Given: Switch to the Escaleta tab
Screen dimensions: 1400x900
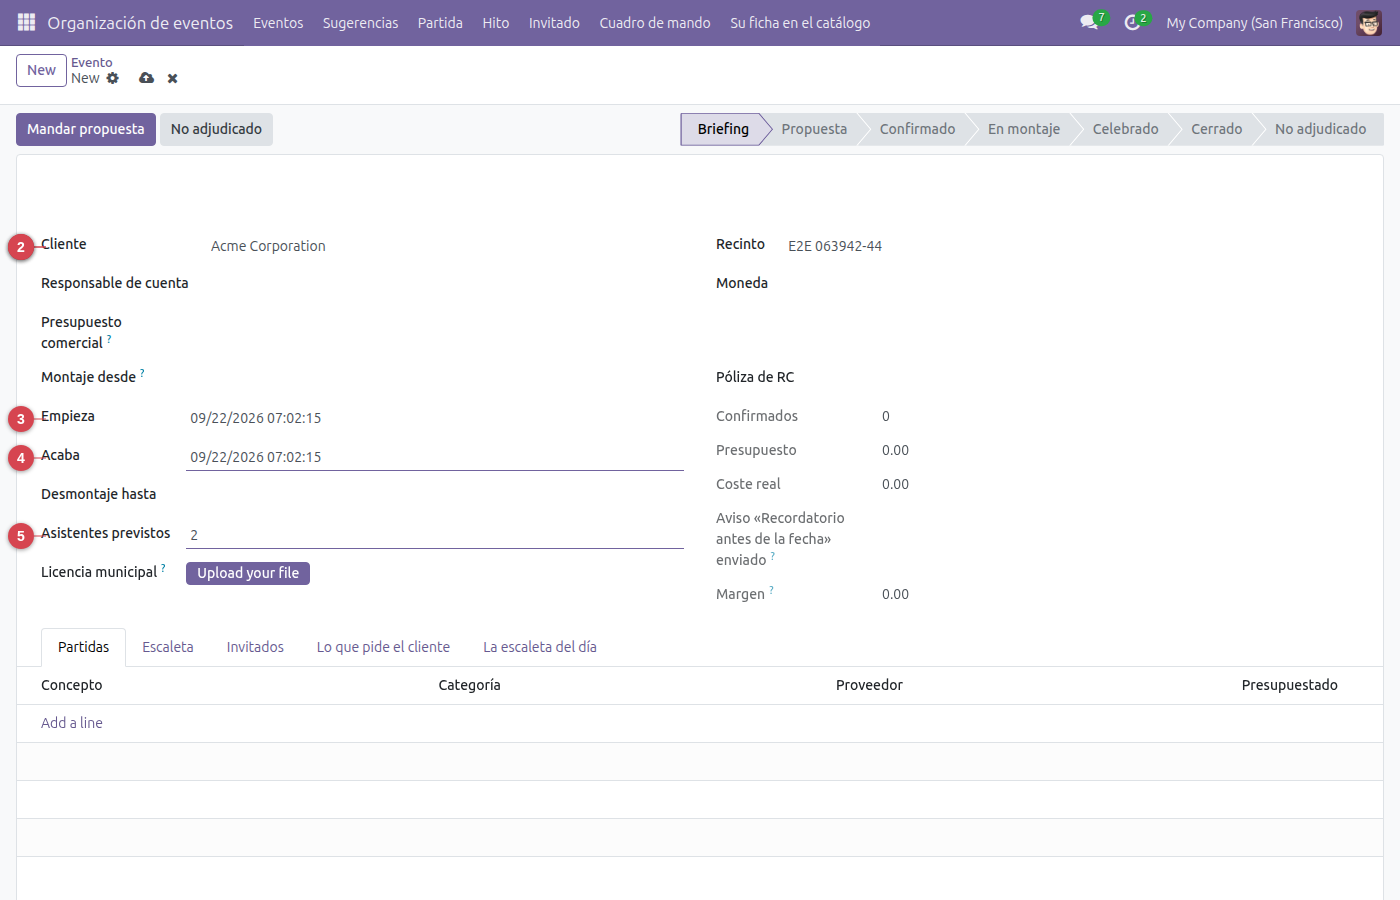Looking at the screenshot, I should pos(168,647).
